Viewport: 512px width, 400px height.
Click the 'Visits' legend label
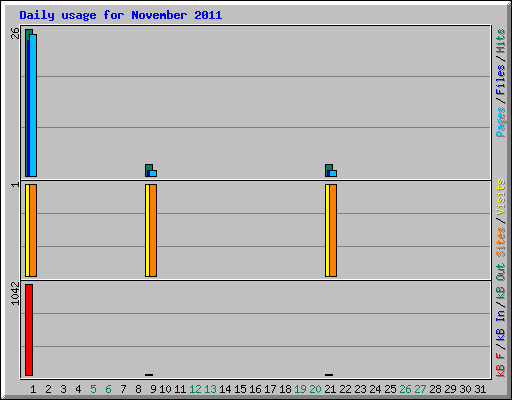[500, 198]
